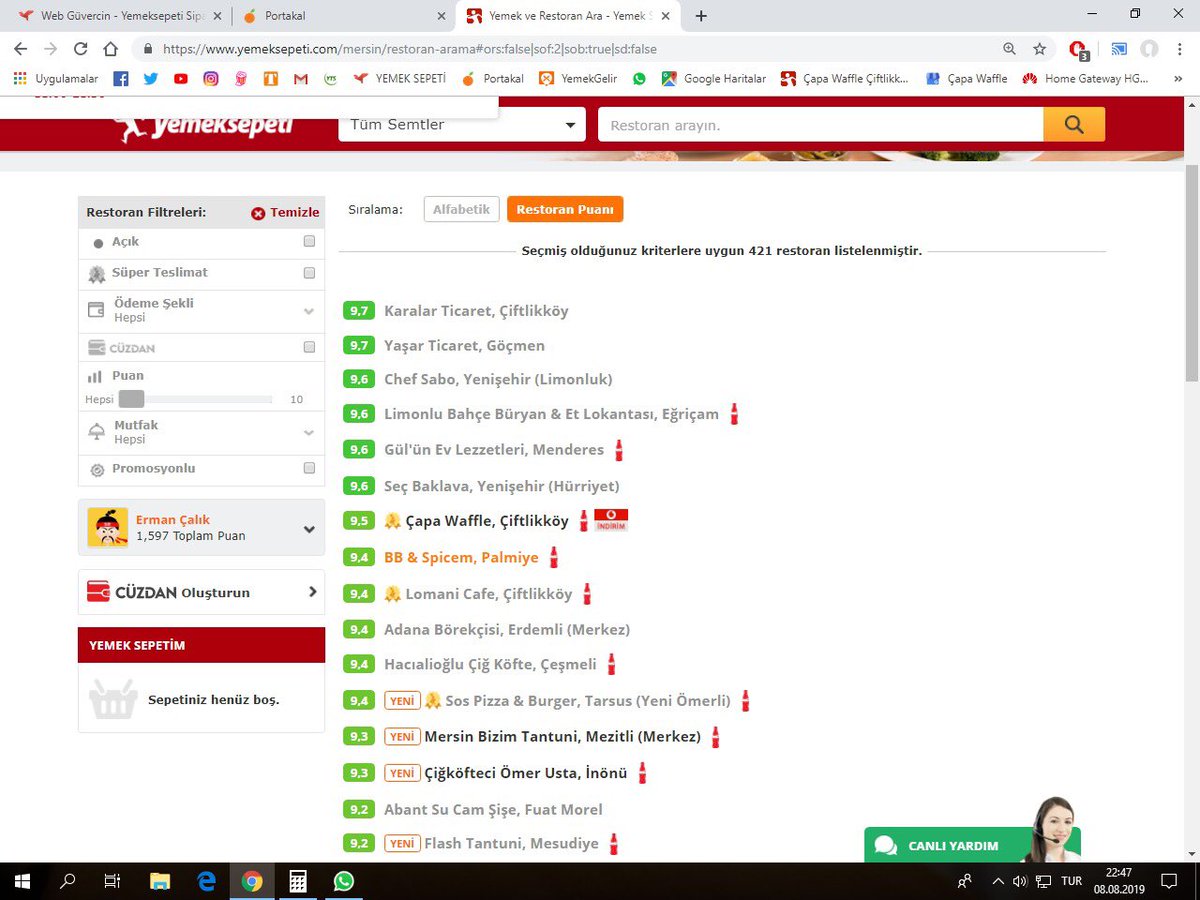The image size is (1200, 900).
Task: Launch Calculator from the taskbar
Action: tap(297, 881)
